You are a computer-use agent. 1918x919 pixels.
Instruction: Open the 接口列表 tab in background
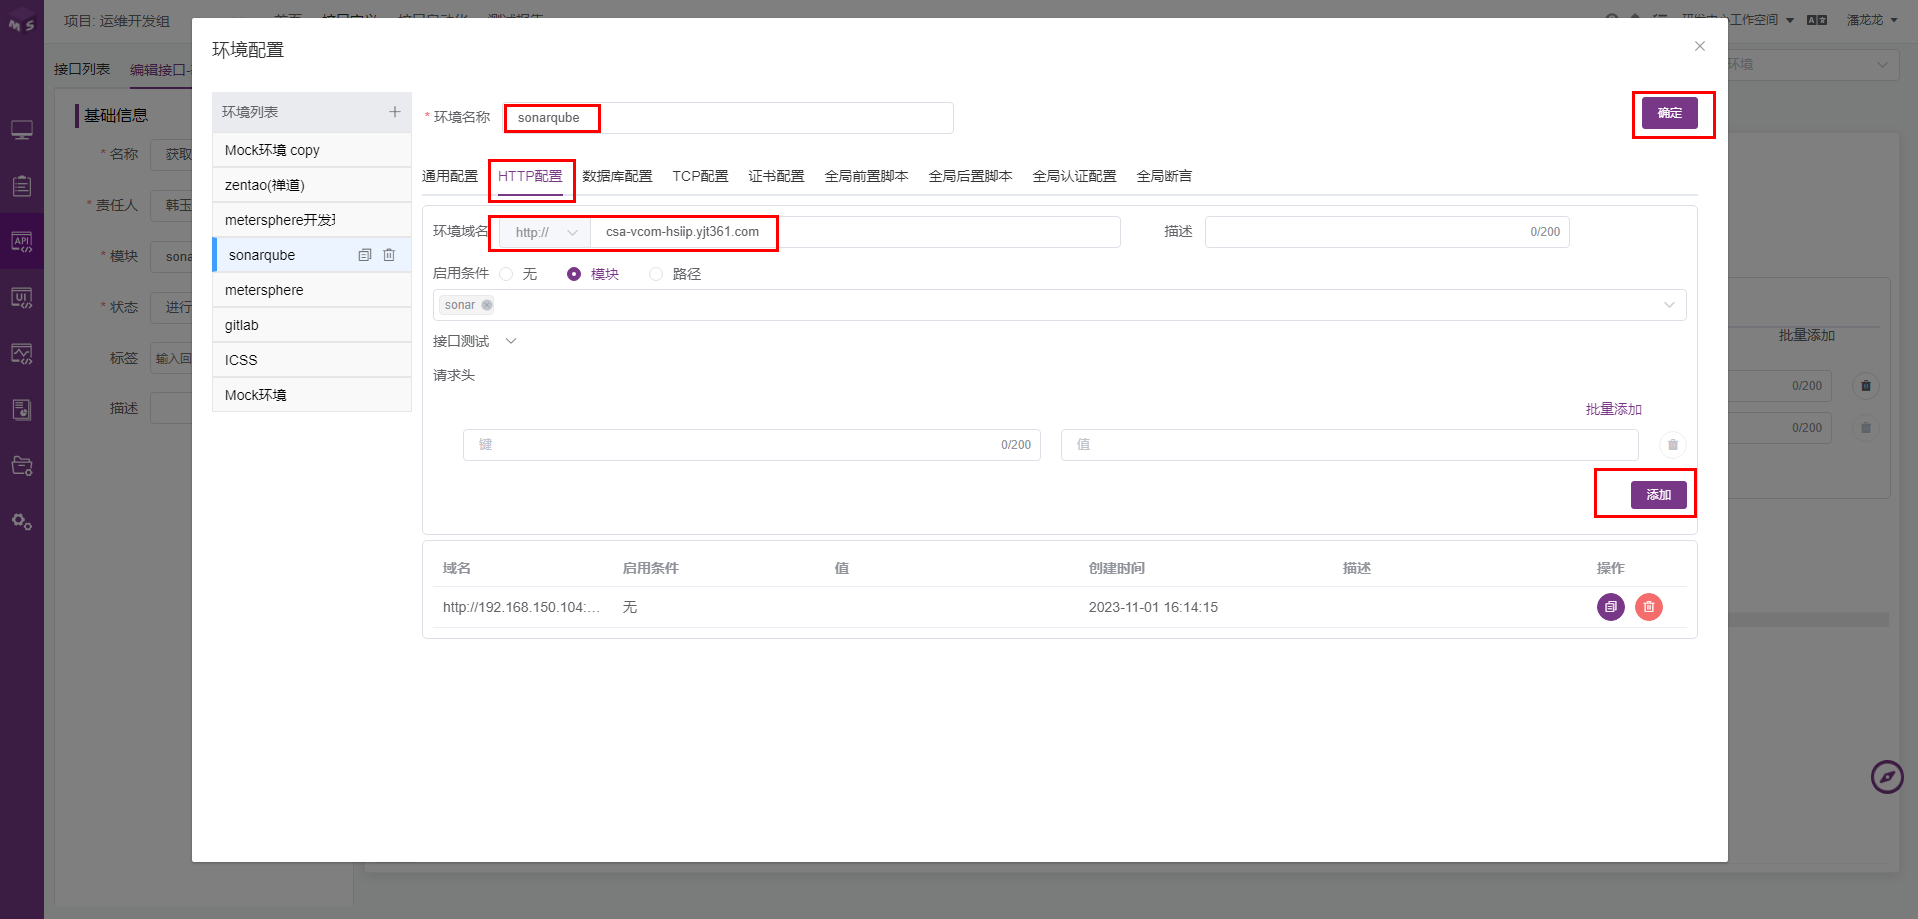click(82, 69)
